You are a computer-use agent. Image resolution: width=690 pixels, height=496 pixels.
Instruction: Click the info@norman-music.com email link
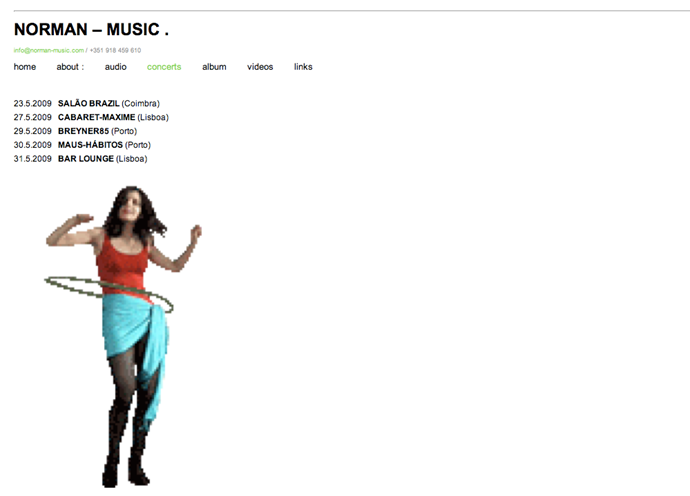coord(48,50)
